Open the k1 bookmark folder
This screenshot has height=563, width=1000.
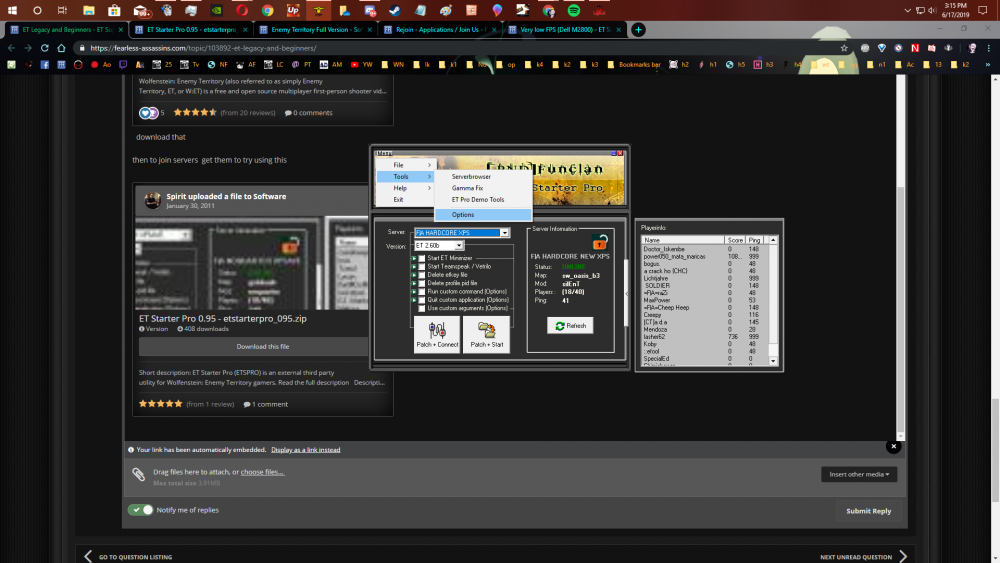click(x=448, y=64)
